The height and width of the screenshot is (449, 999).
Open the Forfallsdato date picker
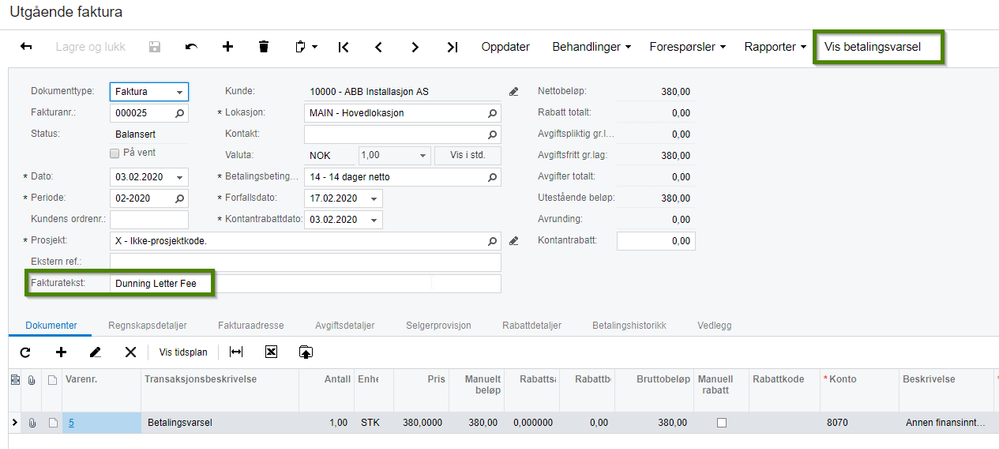(x=375, y=198)
